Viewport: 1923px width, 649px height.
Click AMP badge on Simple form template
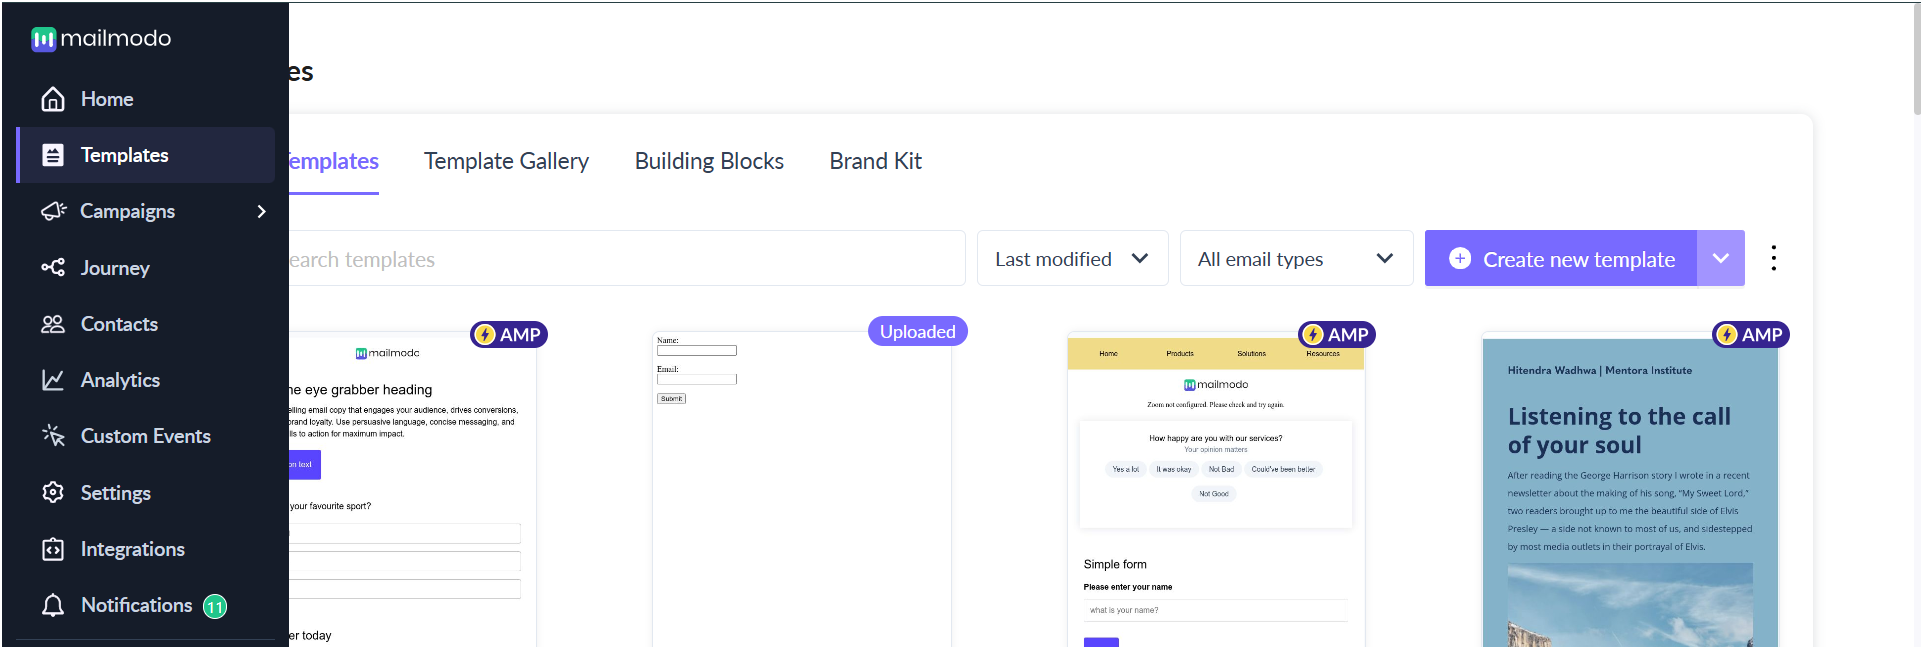1337,335
